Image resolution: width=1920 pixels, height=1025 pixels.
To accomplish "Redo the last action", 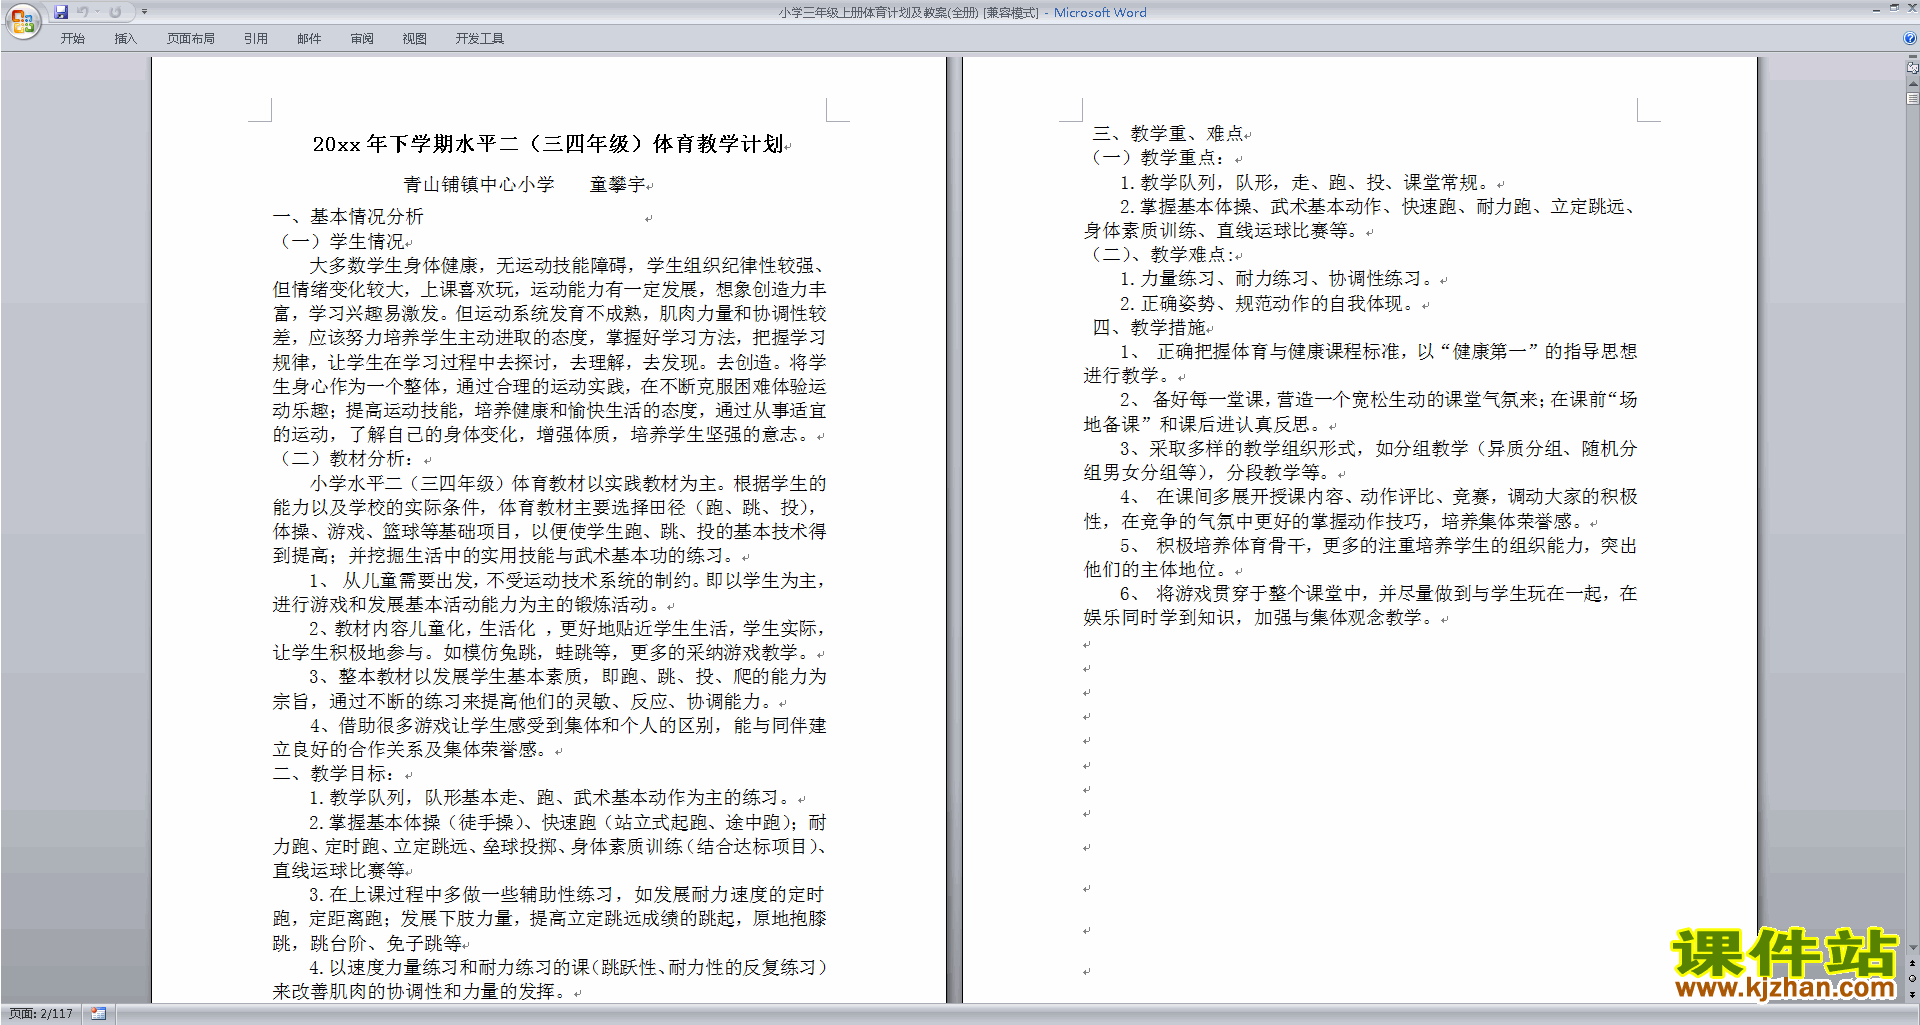I will [x=115, y=12].
